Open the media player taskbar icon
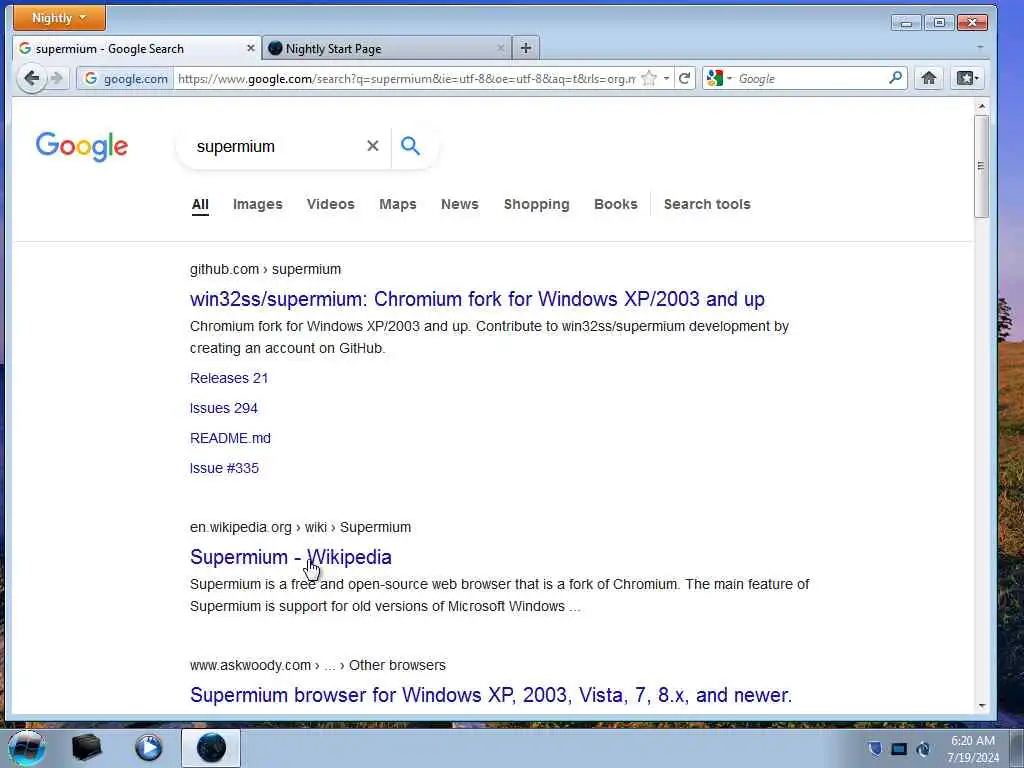 click(148, 748)
